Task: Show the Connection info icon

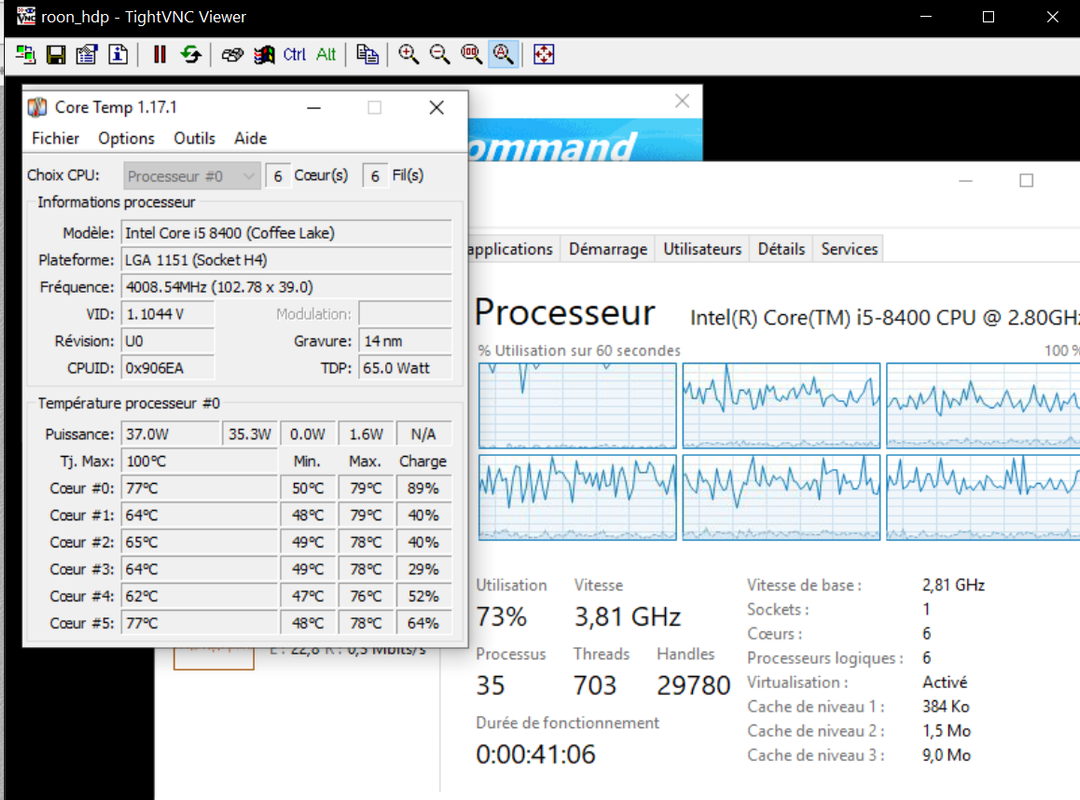Action: click(x=118, y=54)
